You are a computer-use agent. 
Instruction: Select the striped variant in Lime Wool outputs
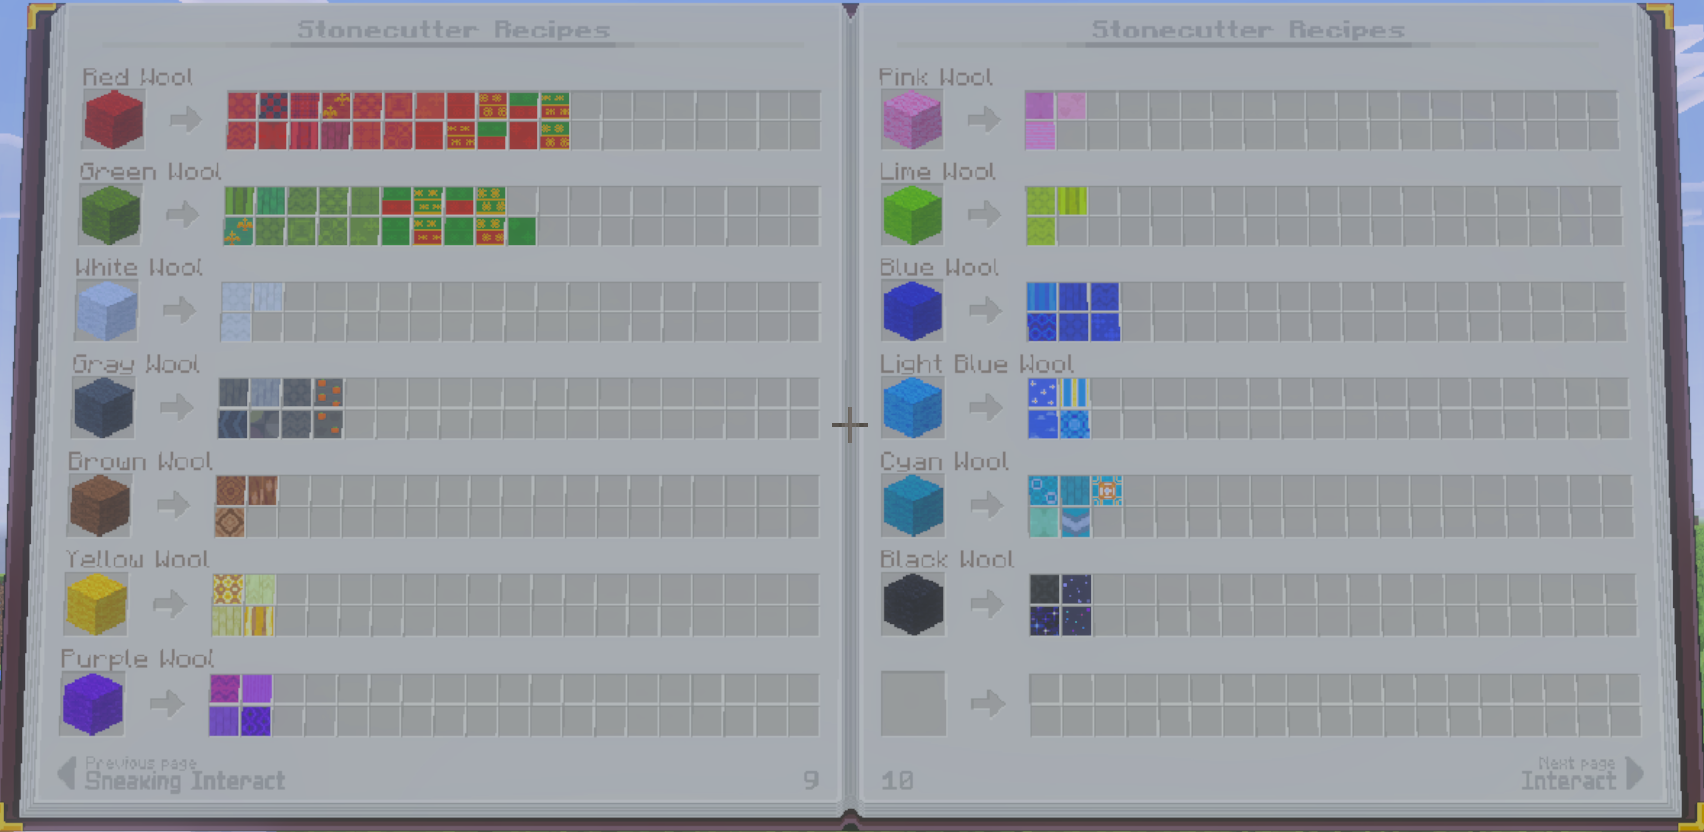tap(1072, 200)
